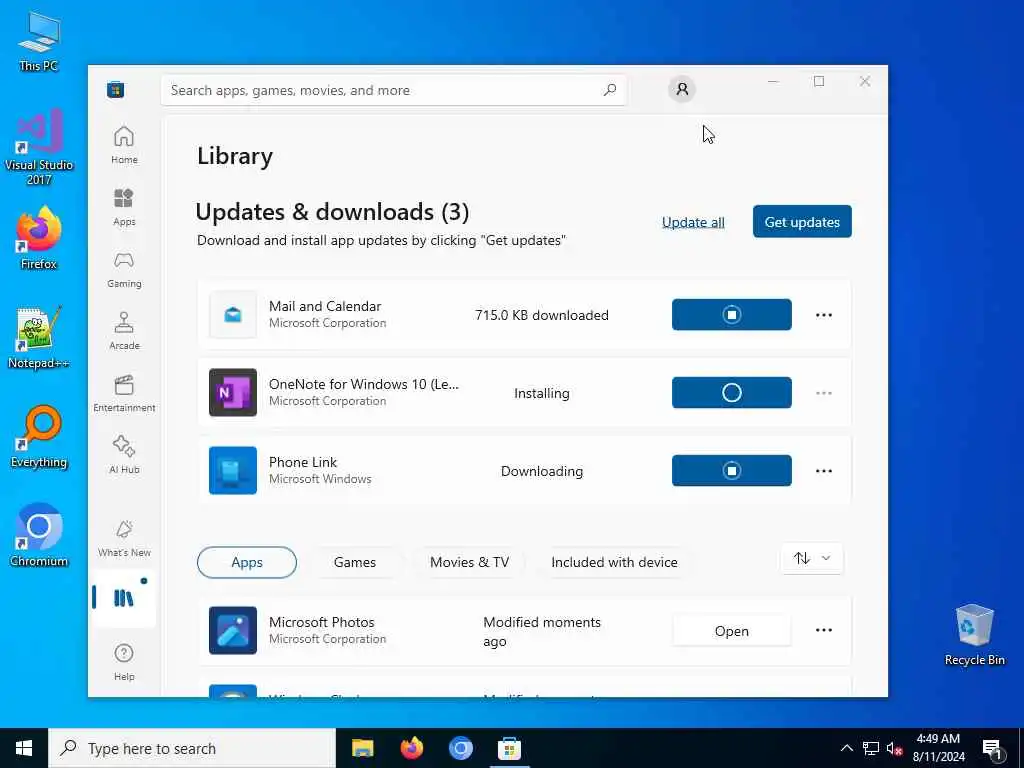Open the Arcade section
Viewport: 1024px width, 768px height.
(x=124, y=331)
